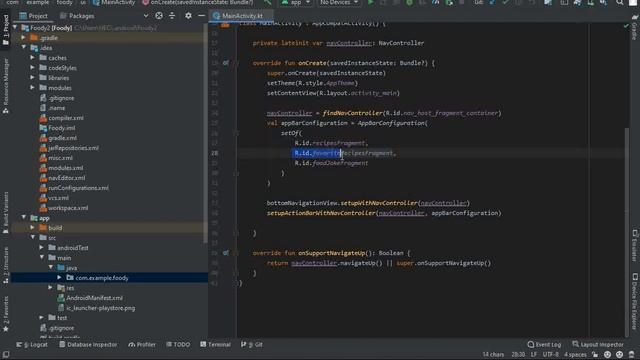Click the collapse all icon in Project panel
640x360 pixels.
coord(172,16)
